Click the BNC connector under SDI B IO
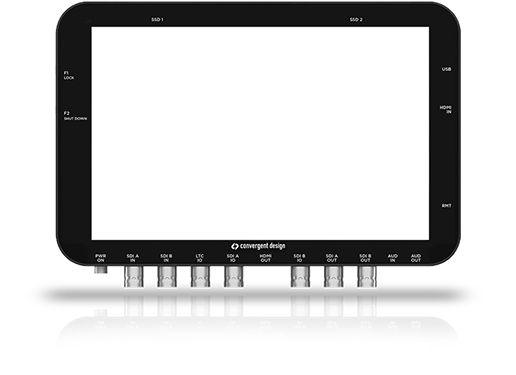The width and height of the screenshot is (516, 375). [x=300, y=276]
